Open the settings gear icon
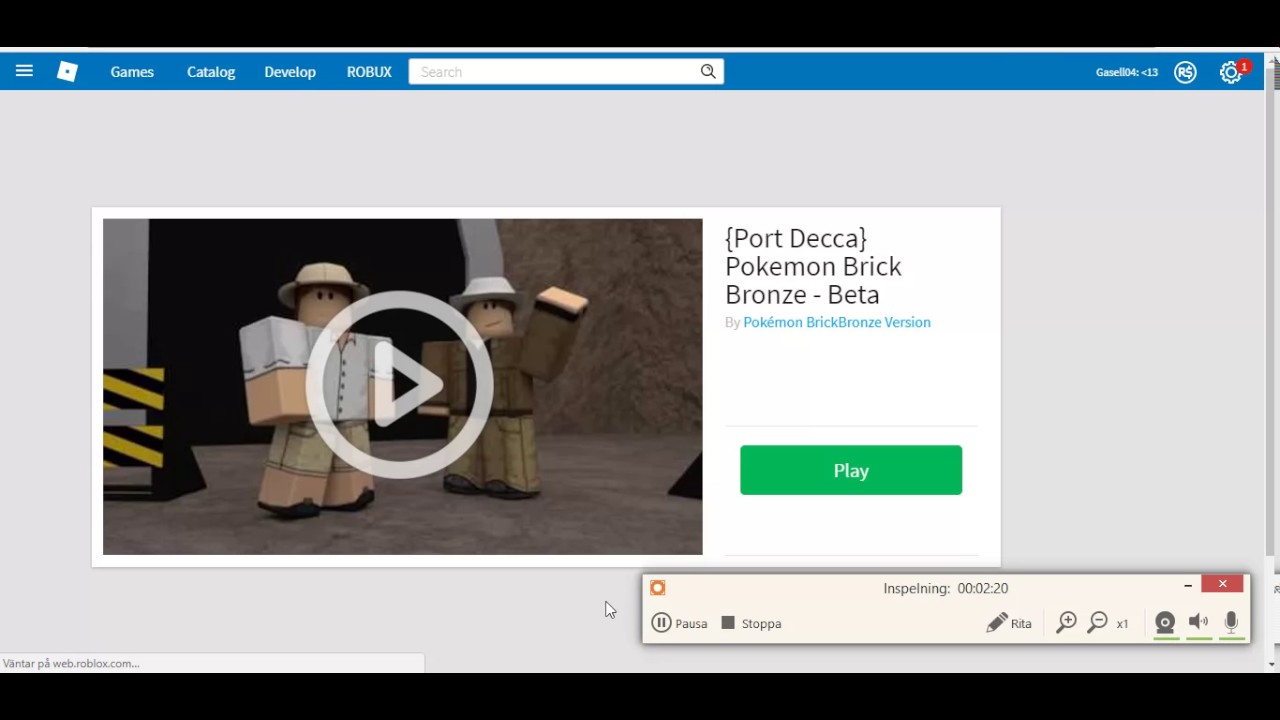Viewport: 1280px width, 720px height. (x=1231, y=72)
